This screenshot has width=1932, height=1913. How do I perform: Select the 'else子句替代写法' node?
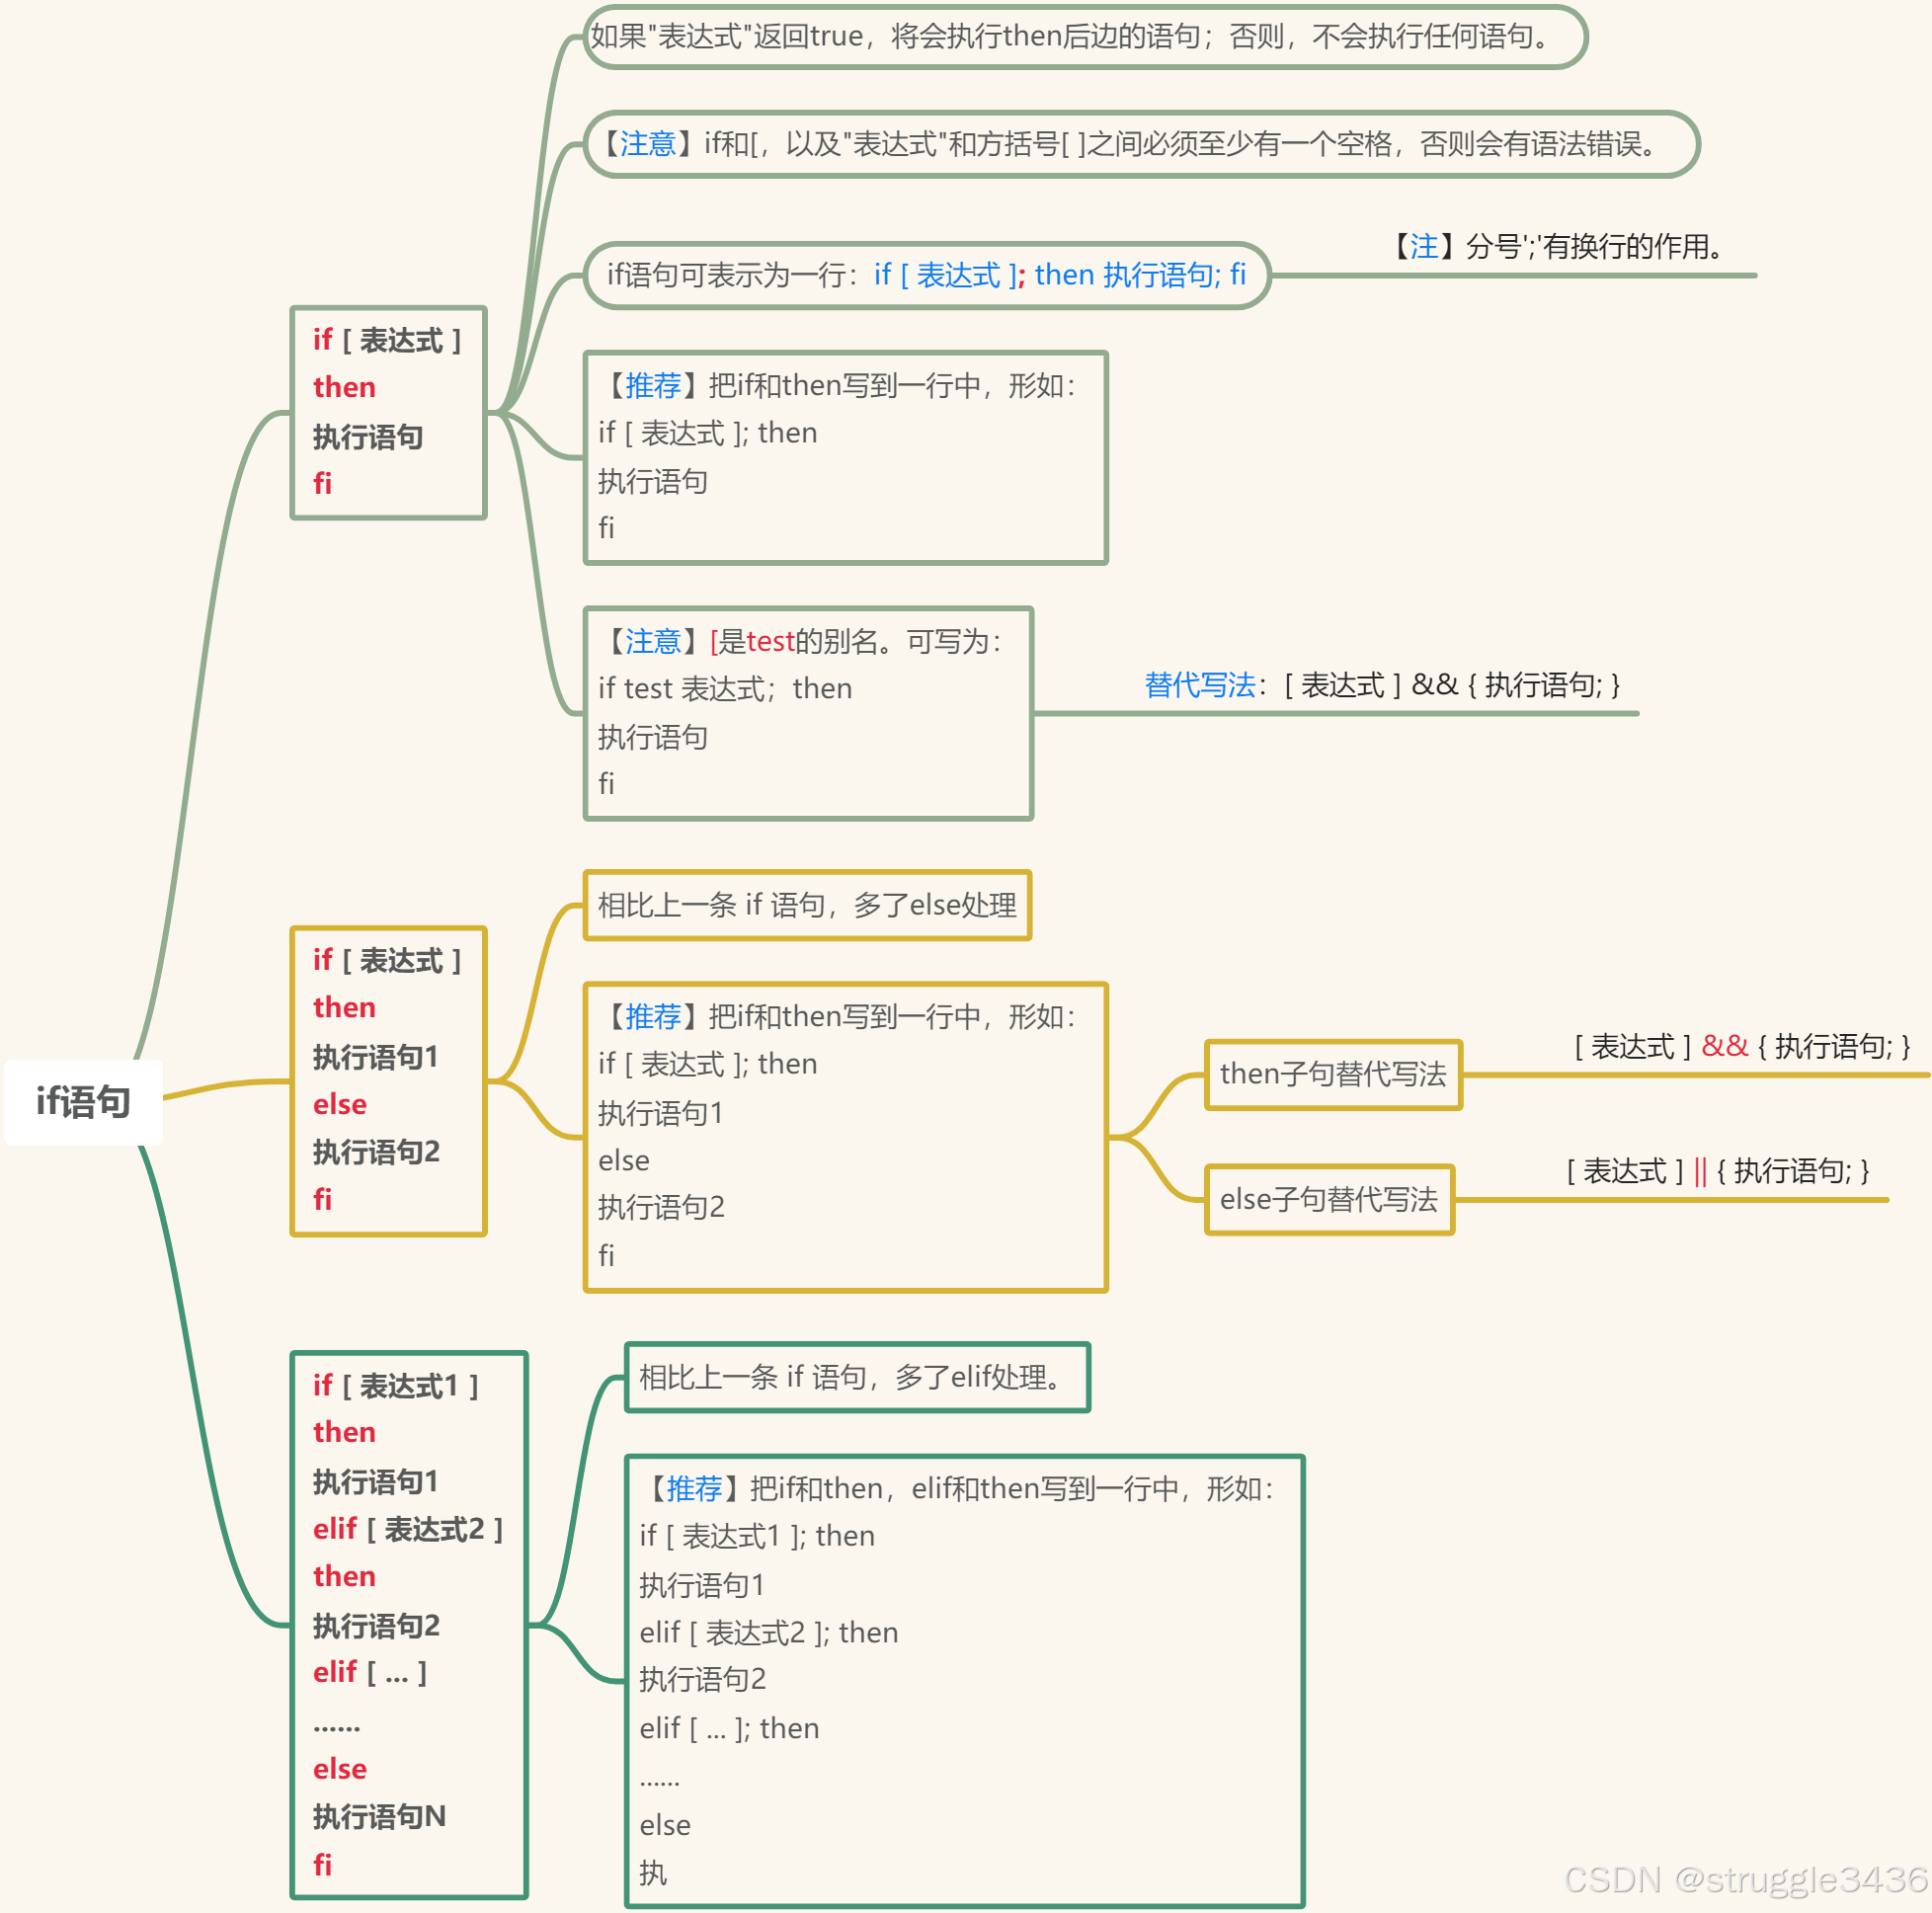[x=1328, y=1199]
